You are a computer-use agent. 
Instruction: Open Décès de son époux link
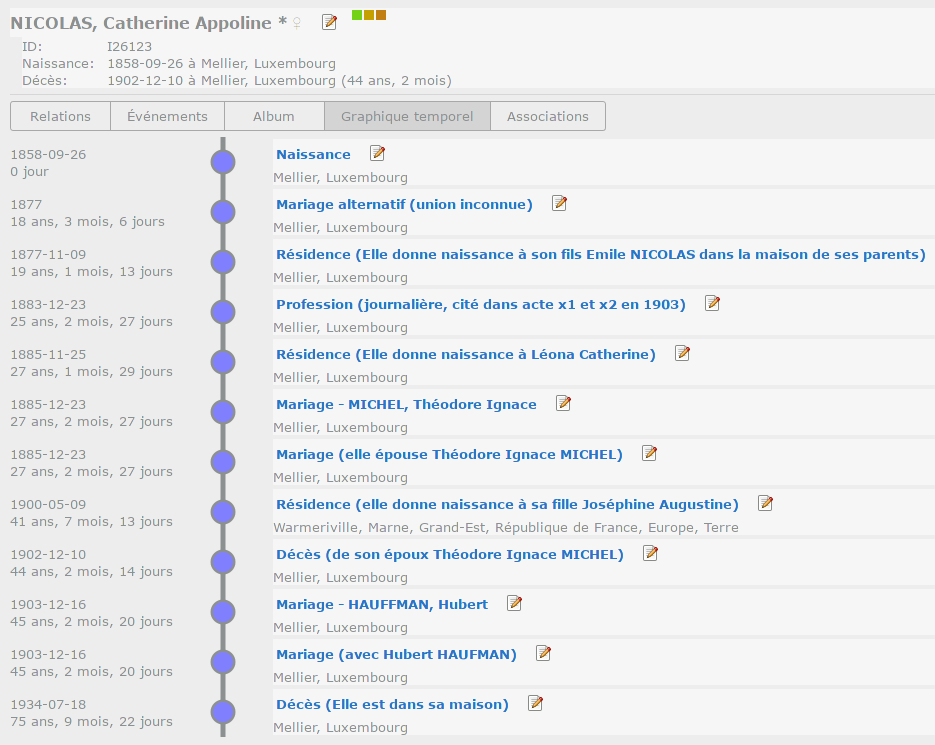pyautogui.click(x=449, y=554)
